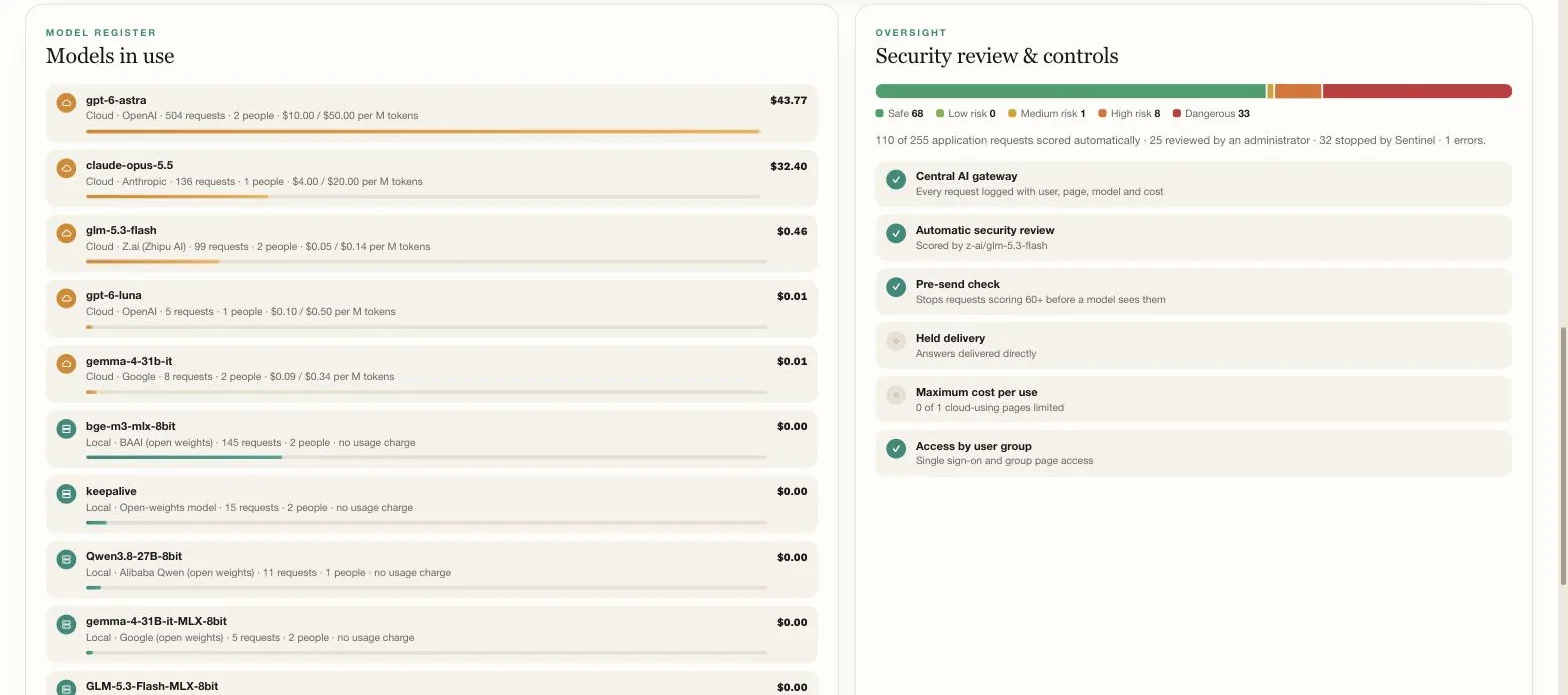
Task: Click the Held delivery title
Action: (x=950, y=338)
